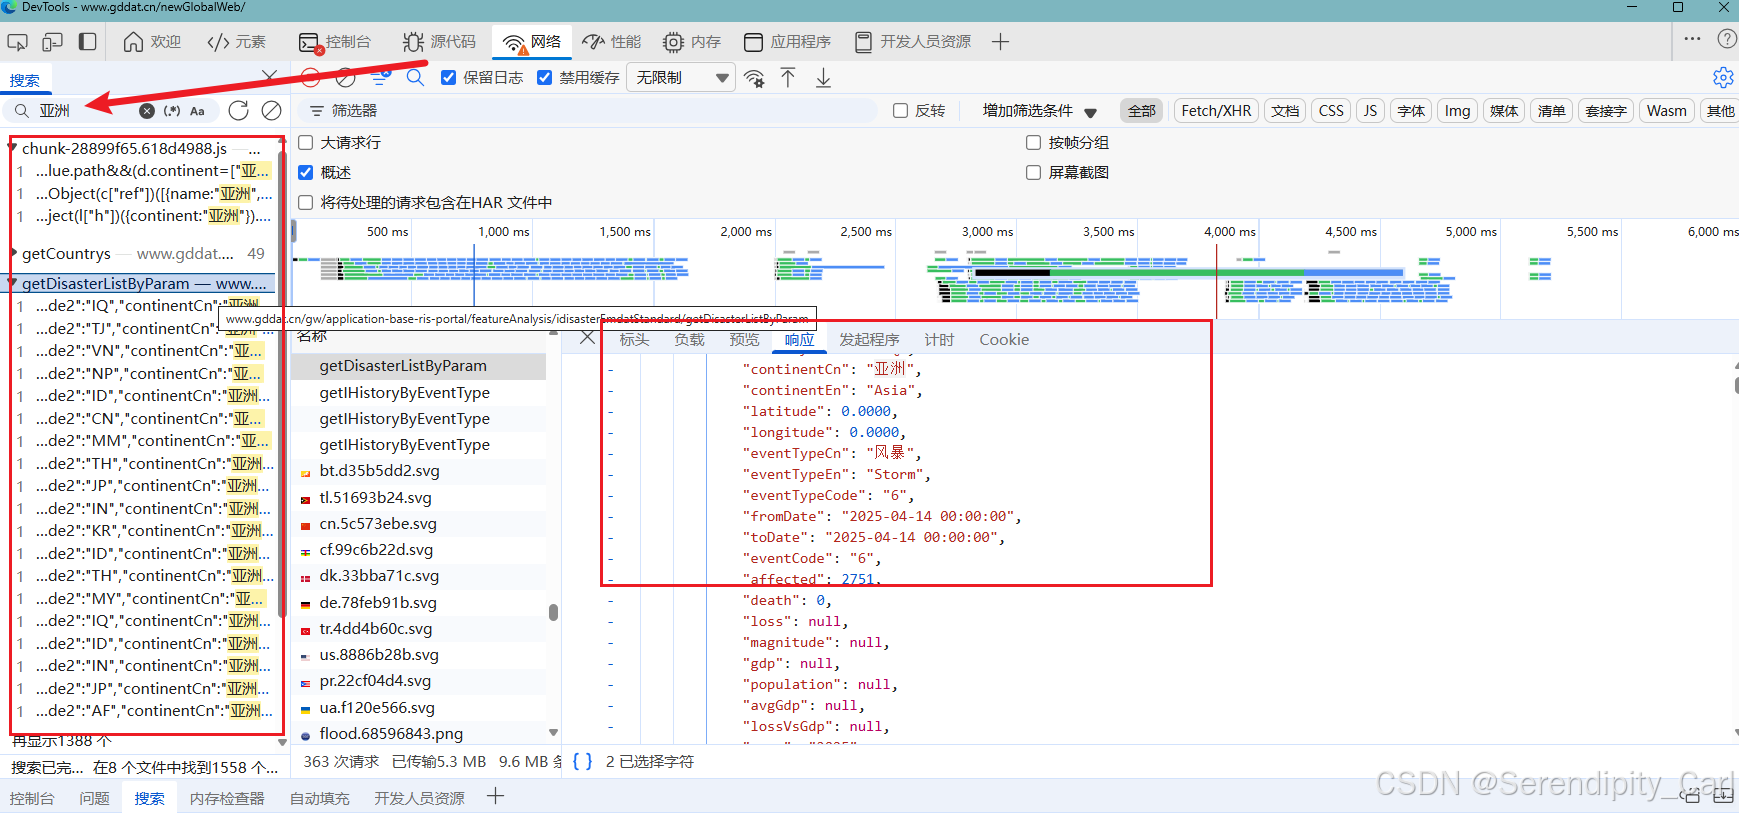Image resolution: width=1739 pixels, height=813 pixels.
Task: Check 将待处理的请求包含在HAR文件中
Action: (x=306, y=202)
